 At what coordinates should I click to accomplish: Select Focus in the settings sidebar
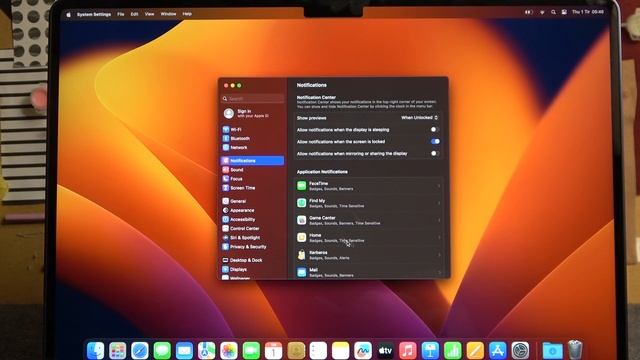[252, 179]
